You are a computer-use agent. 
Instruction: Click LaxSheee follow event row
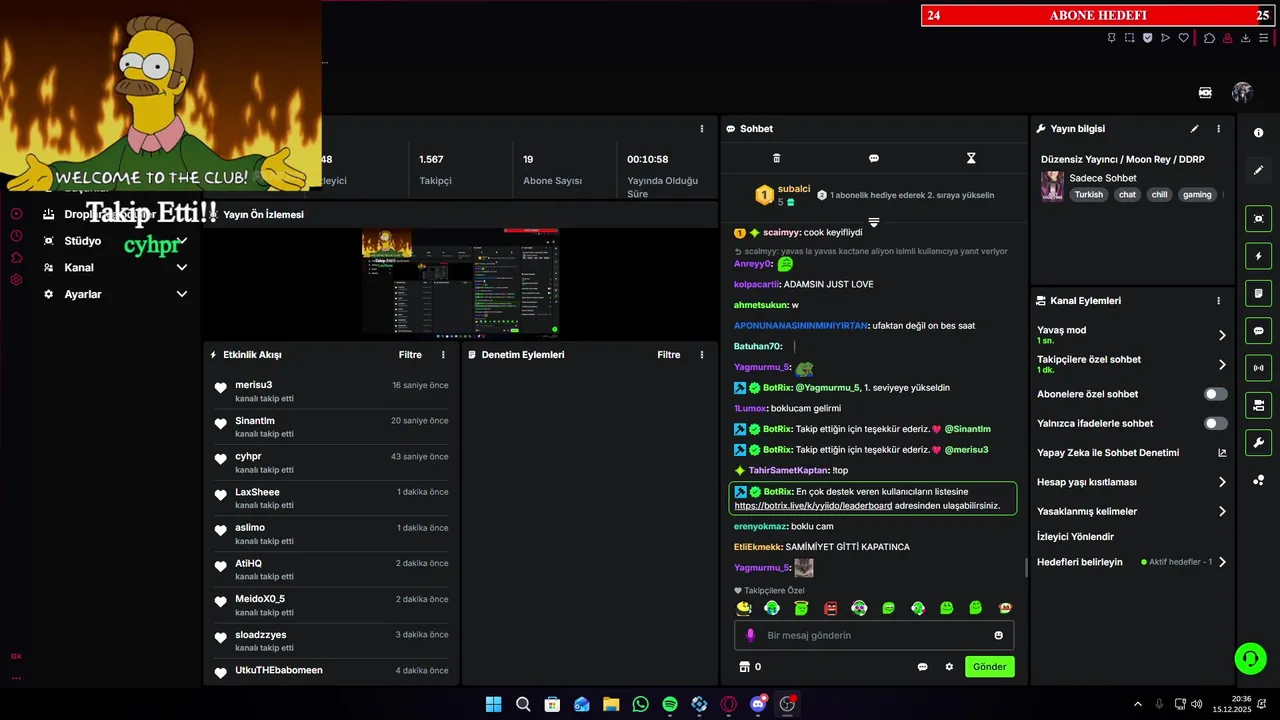pos(331,498)
